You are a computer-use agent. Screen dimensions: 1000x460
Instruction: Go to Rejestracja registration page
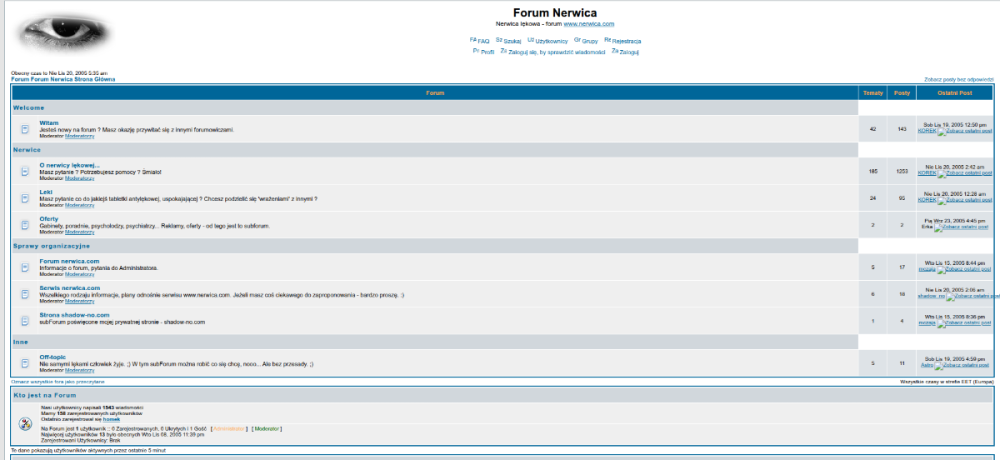point(626,41)
